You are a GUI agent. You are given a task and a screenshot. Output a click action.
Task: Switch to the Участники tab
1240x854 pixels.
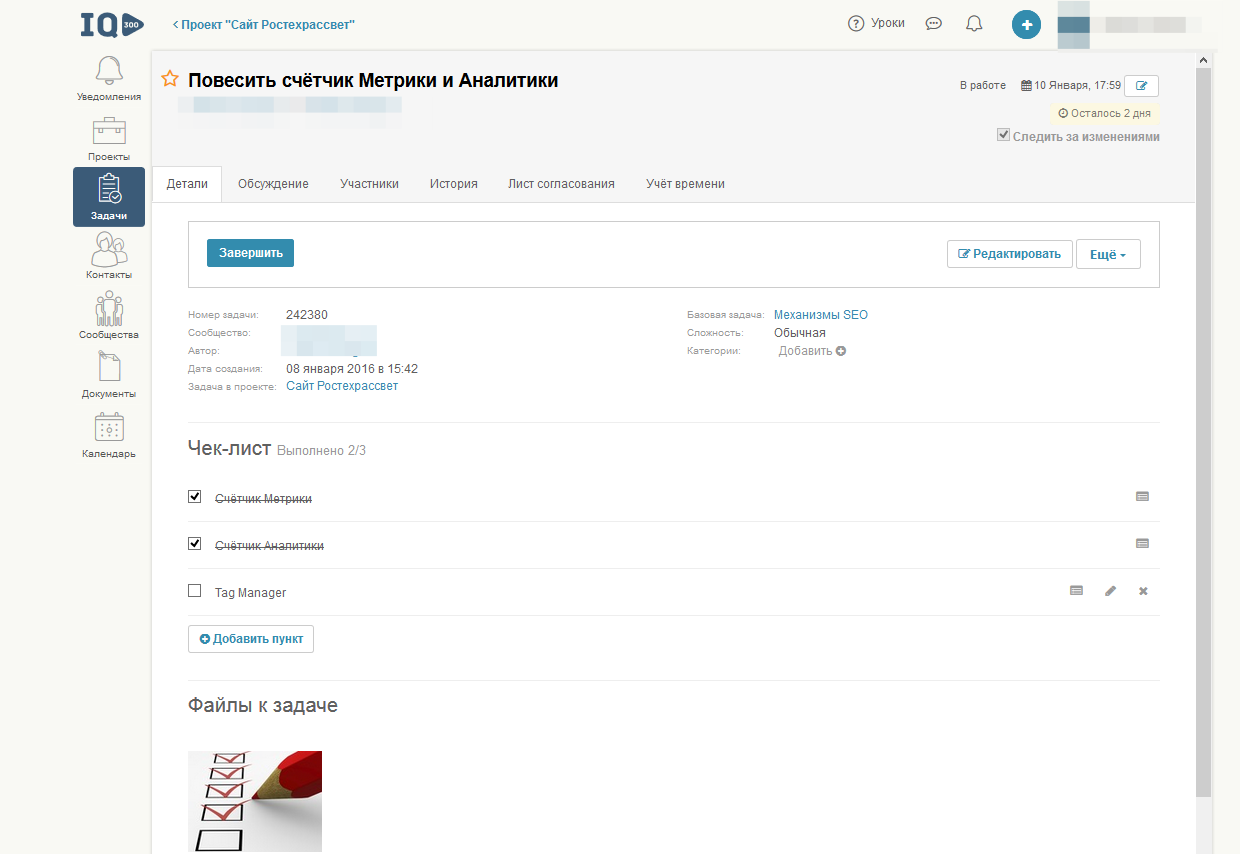[x=369, y=184]
